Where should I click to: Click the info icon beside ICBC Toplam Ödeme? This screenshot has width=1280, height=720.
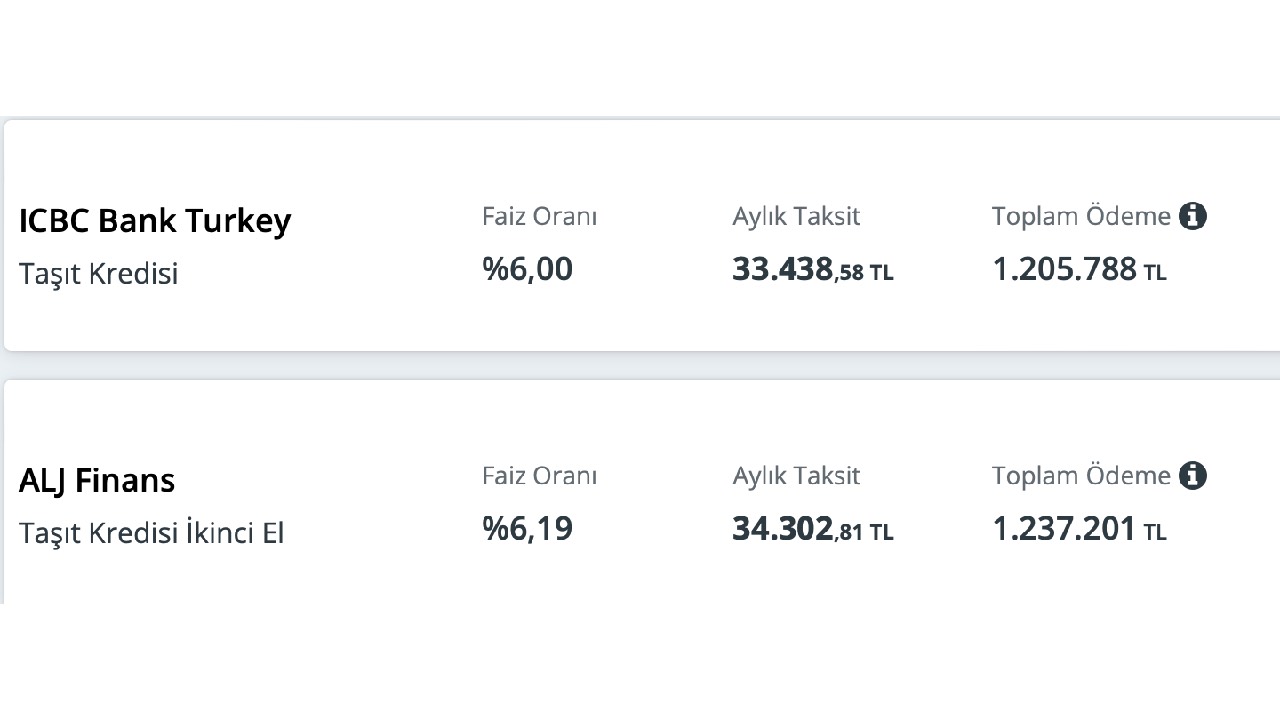pyautogui.click(x=1192, y=216)
